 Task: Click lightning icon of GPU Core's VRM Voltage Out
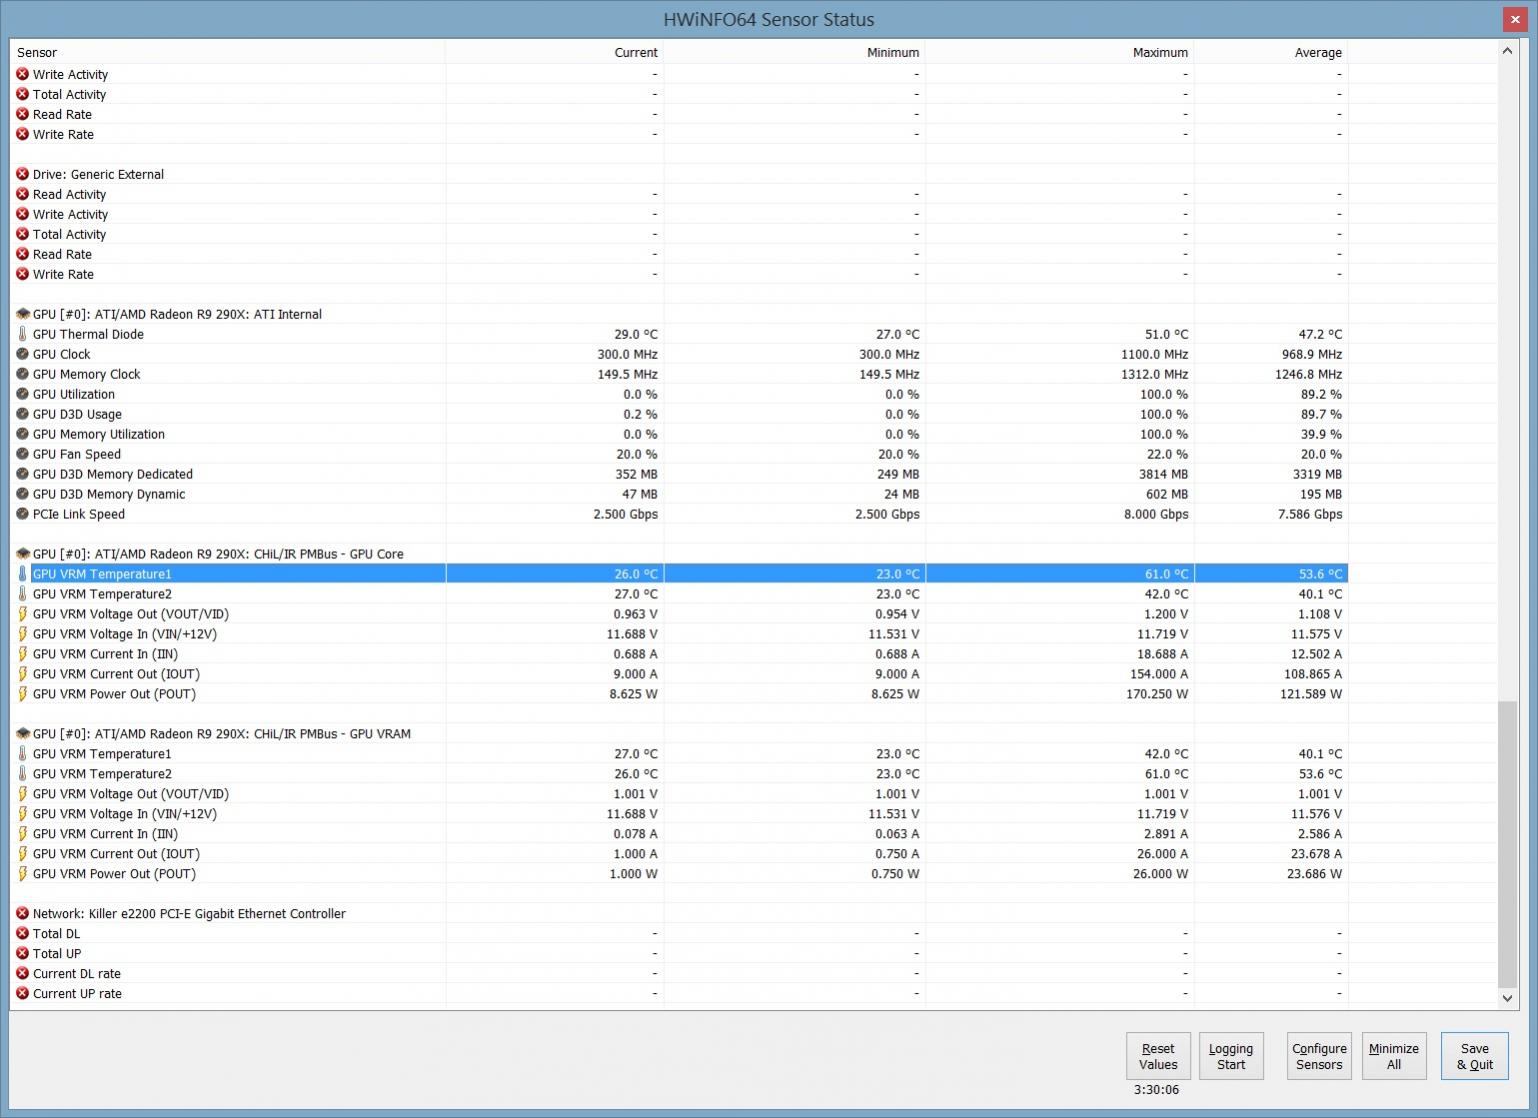pos(22,614)
